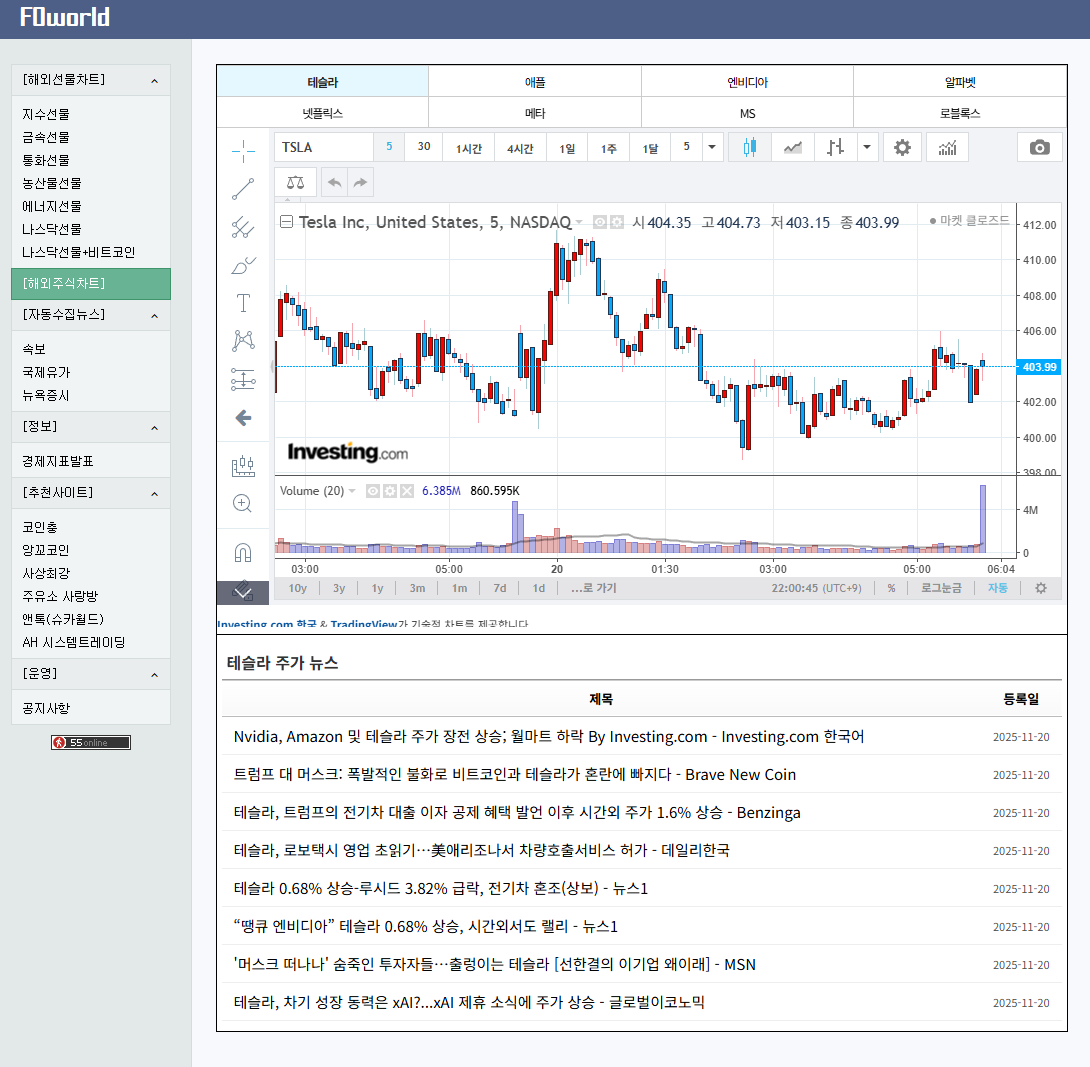Collapse the [운영] sidebar section
The image size is (1090, 1067).
click(x=91, y=674)
